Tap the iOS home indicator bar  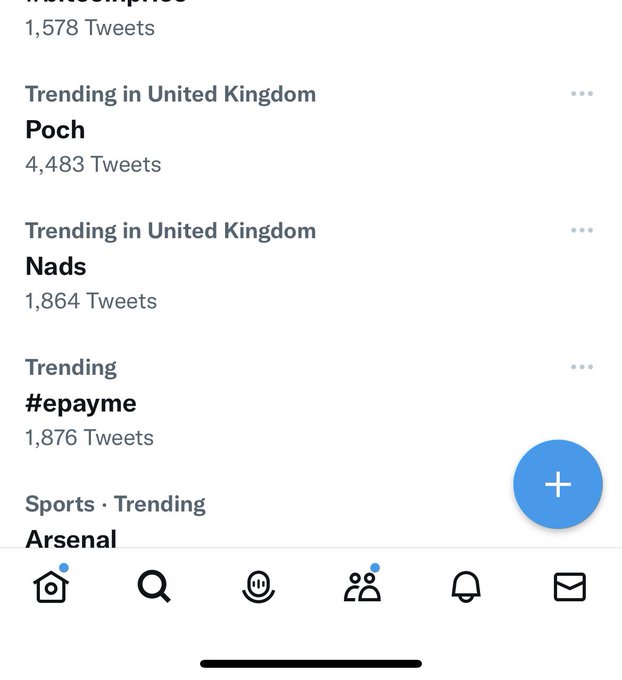[311, 664]
